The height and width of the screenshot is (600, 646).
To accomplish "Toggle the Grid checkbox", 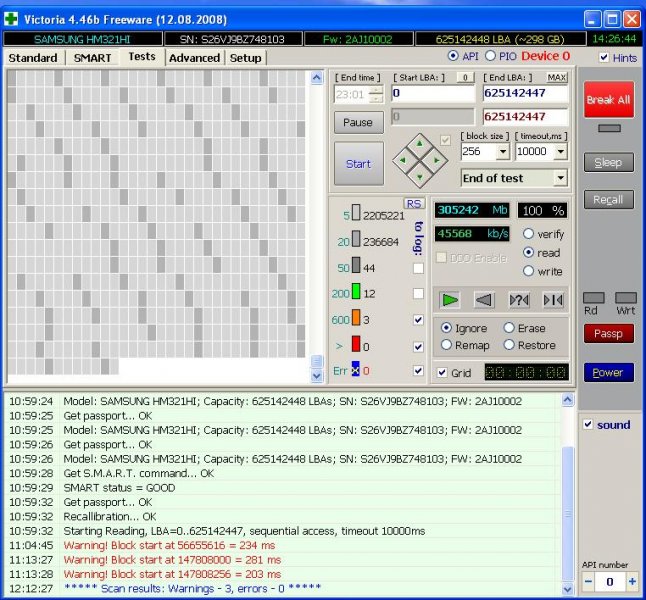I will click(x=443, y=372).
